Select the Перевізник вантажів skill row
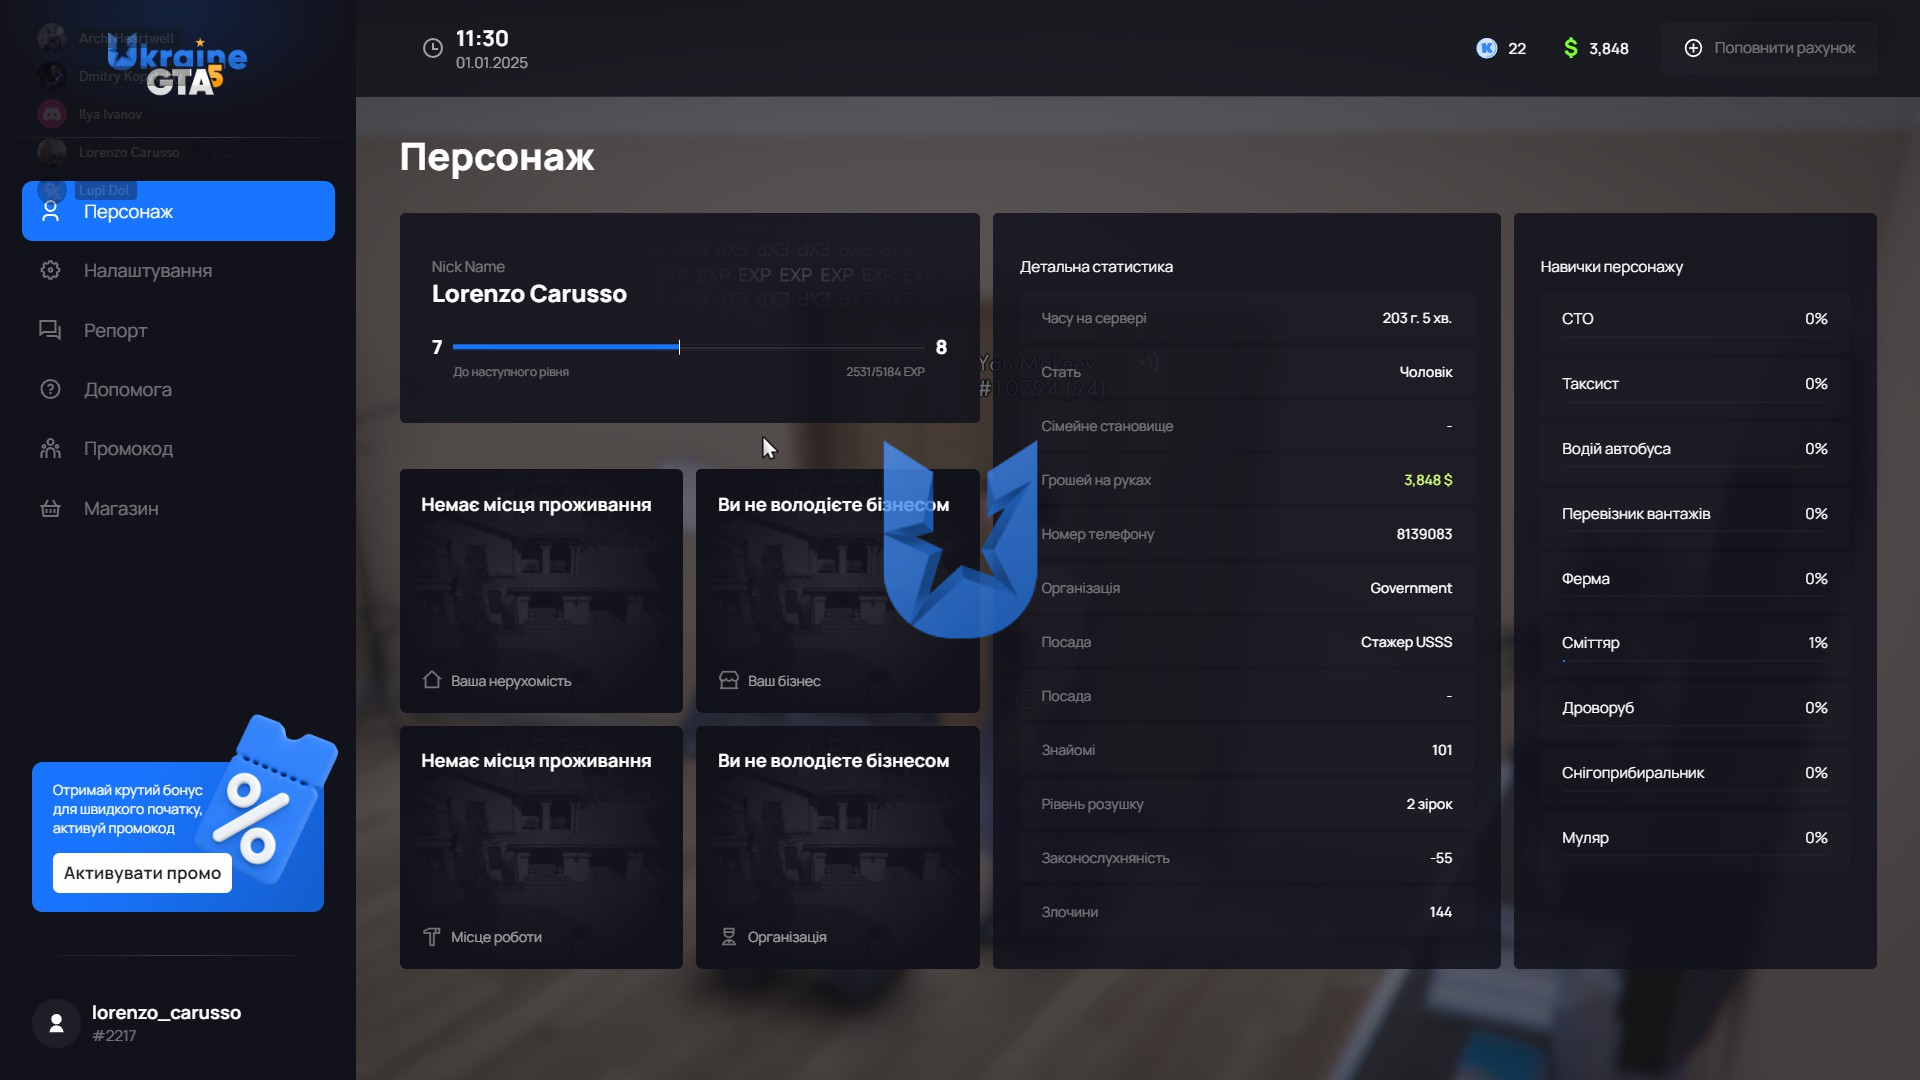The height and width of the screenshot is (1080, 1920). point(1695,514)
